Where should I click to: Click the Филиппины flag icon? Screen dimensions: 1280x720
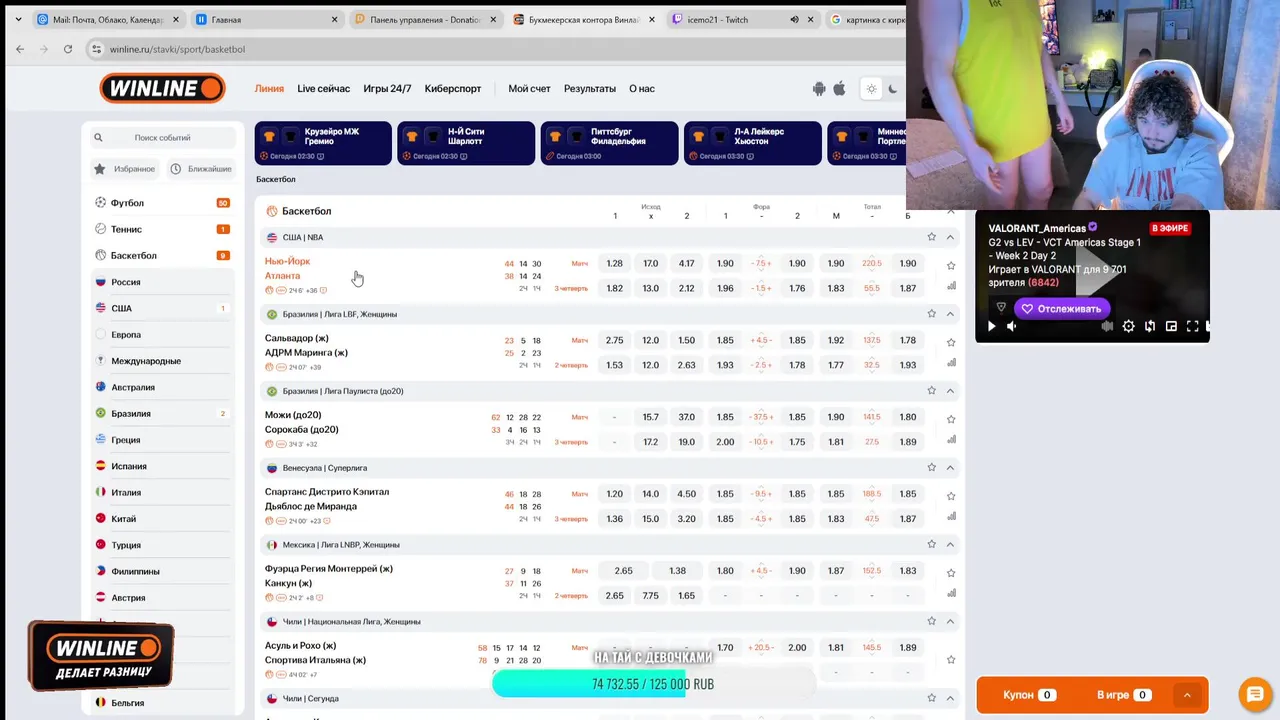(101, 571)
